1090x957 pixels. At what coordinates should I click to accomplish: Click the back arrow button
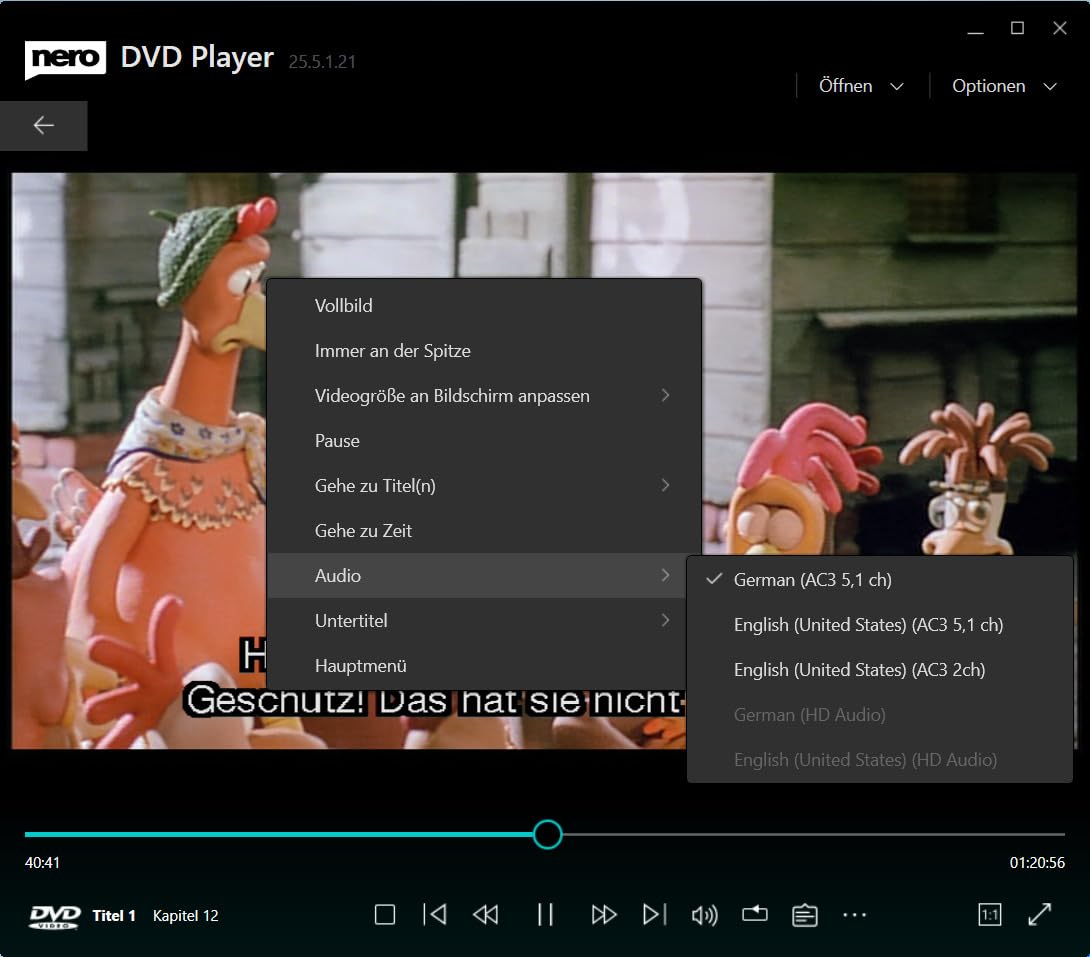coord(44,125)
